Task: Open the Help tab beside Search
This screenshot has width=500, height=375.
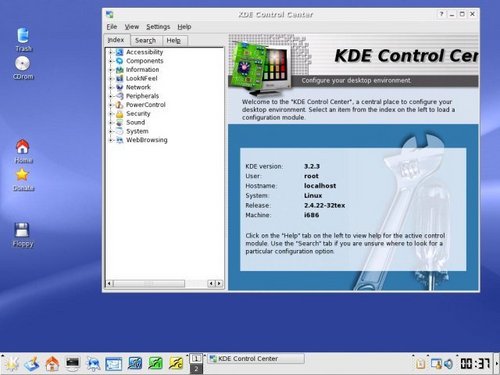Action: click(174, 41)
